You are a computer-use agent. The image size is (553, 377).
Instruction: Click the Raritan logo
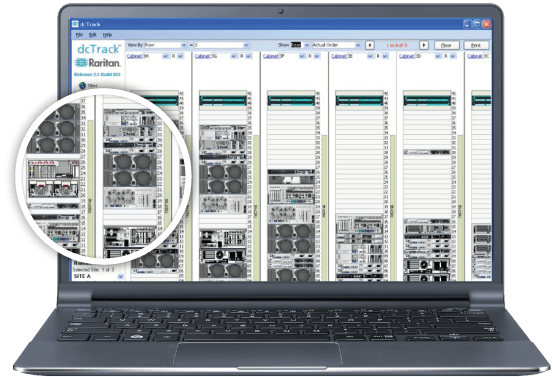tap(98, 63)
